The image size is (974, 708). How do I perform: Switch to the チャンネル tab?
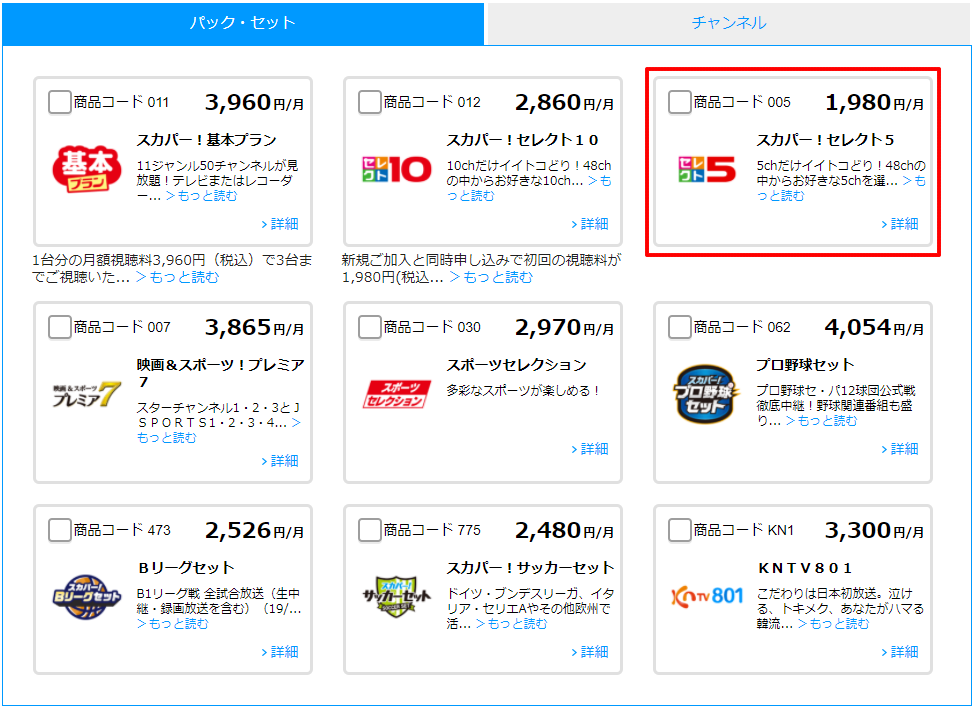pyautogui.click(x=729, y=23)
